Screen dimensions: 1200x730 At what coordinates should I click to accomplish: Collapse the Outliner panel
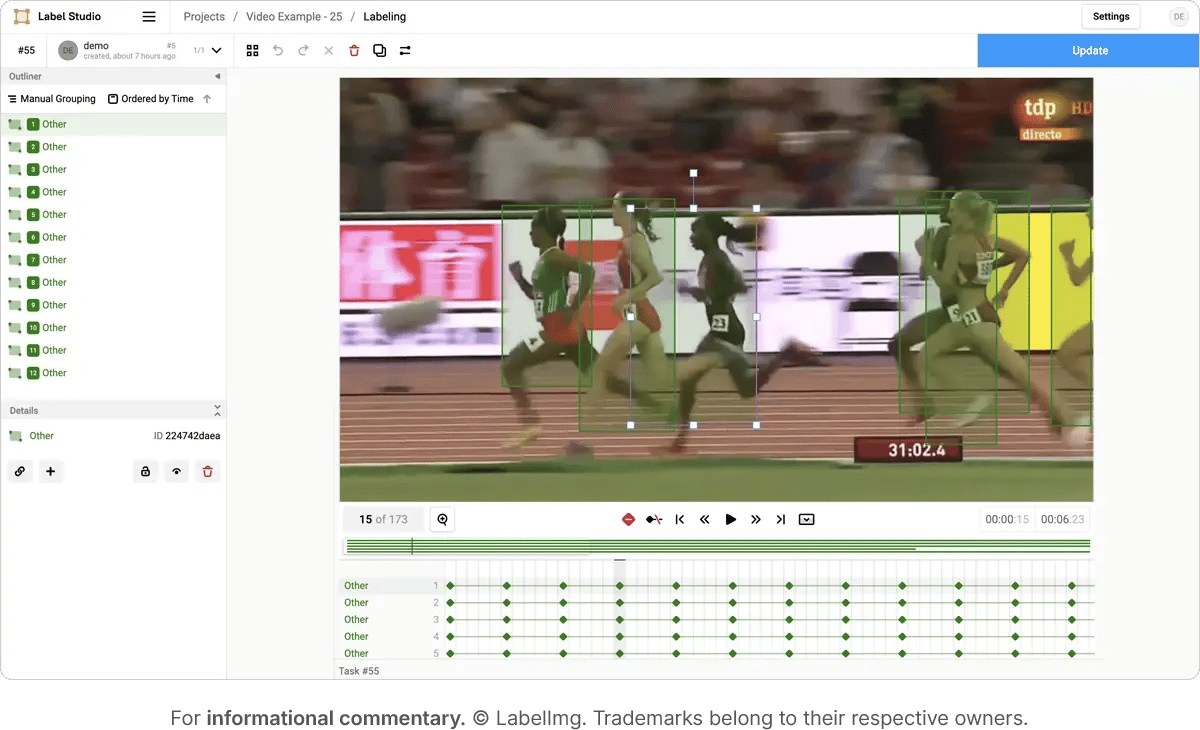pyautogui.click(x=217, y=76)
